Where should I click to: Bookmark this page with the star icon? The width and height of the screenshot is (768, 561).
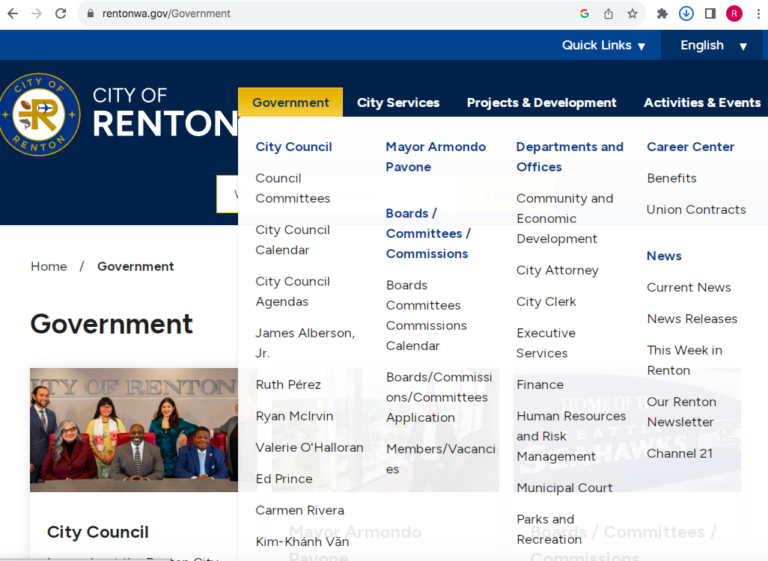[x=632, y=14]
